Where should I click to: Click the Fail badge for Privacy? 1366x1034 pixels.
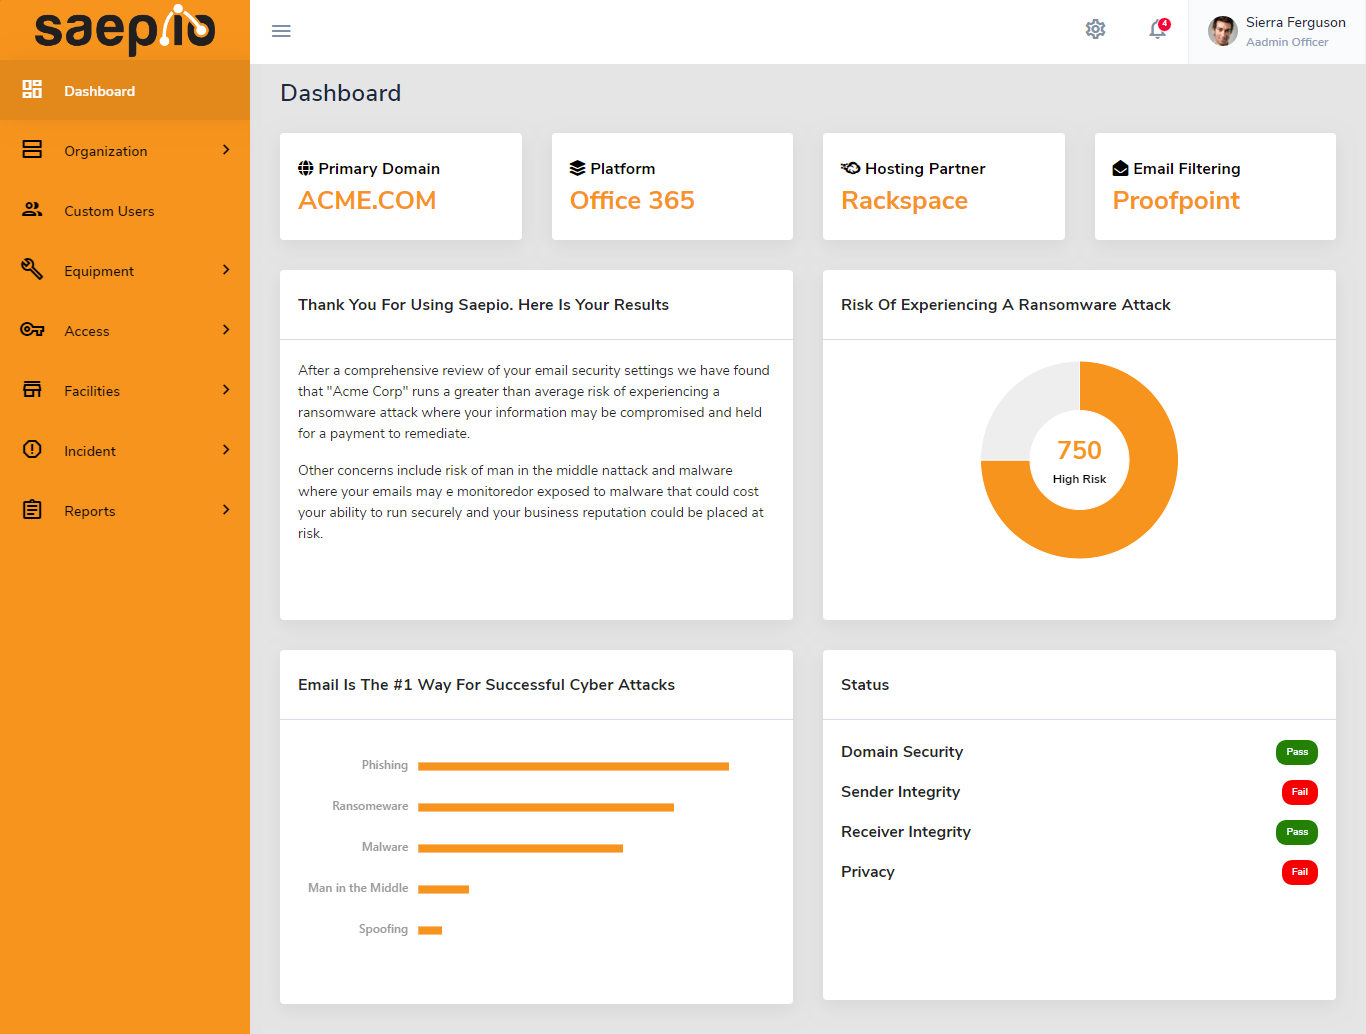point(1299,872)
